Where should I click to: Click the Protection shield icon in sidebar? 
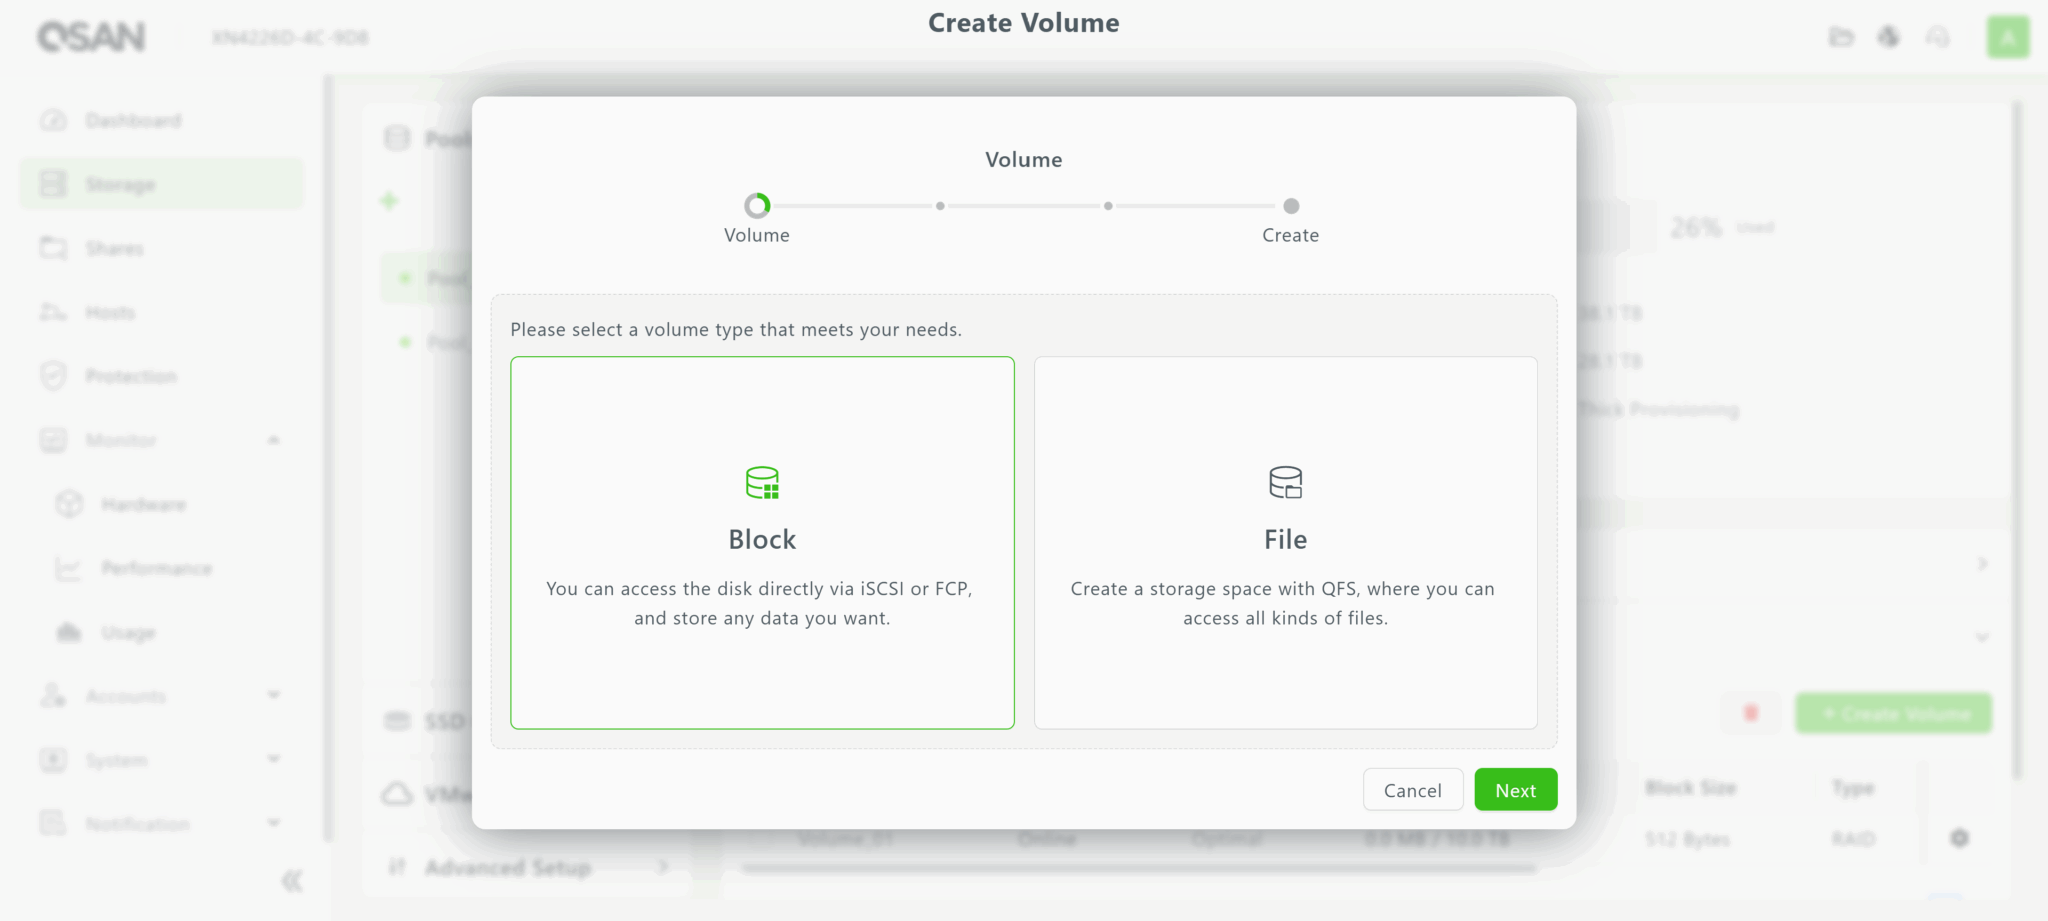53,376
